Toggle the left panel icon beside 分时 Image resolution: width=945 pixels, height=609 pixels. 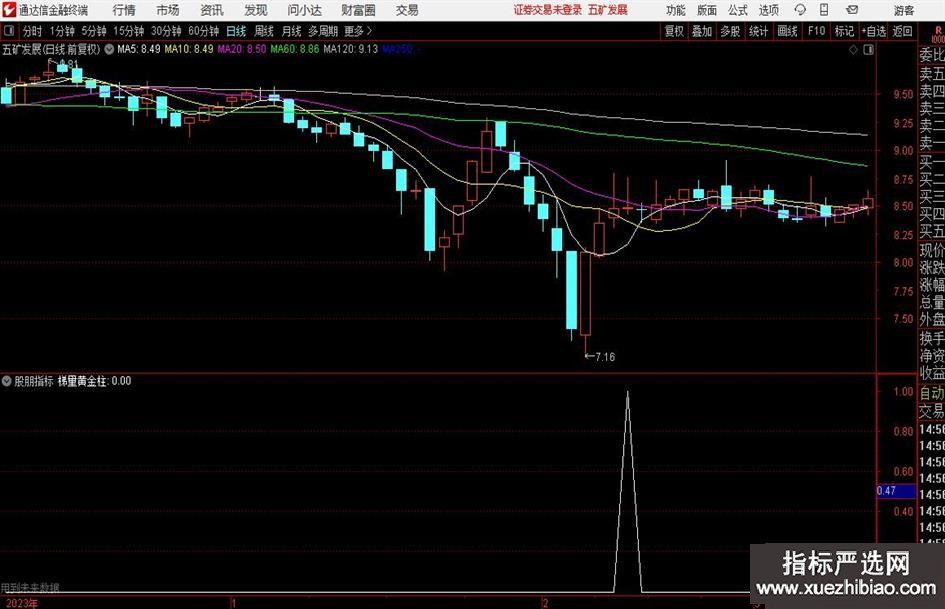[x=9, y=31]
